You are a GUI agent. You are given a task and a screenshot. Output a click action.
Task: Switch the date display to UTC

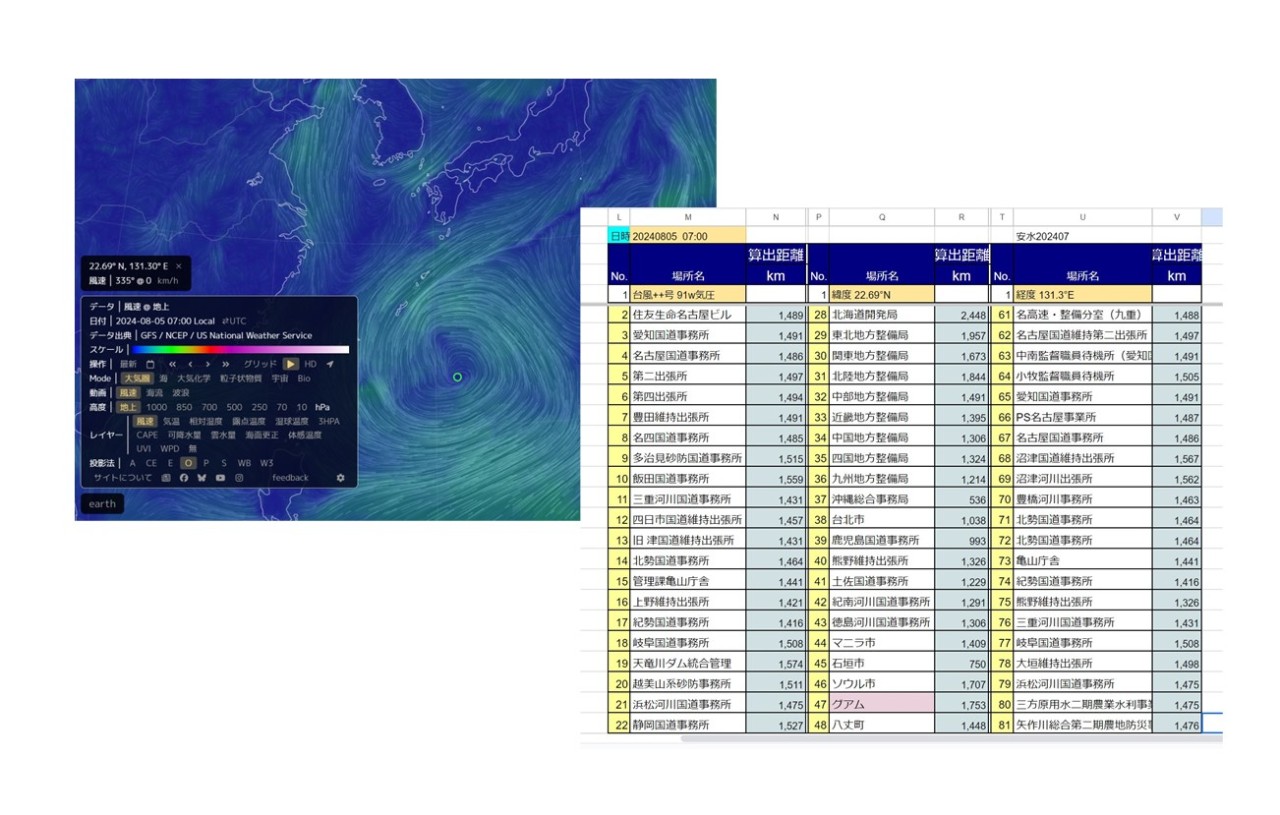point(237,321)
